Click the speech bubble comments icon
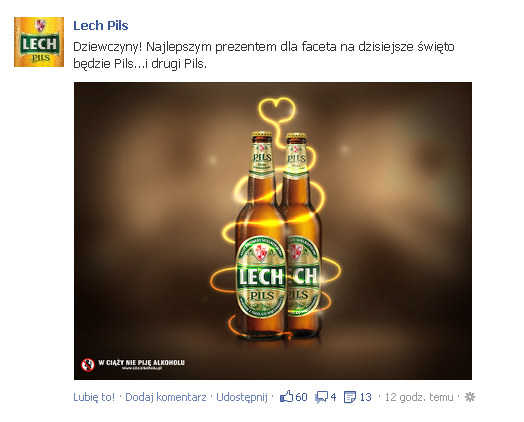Screen dimensions: 524x422 (321, 397)
